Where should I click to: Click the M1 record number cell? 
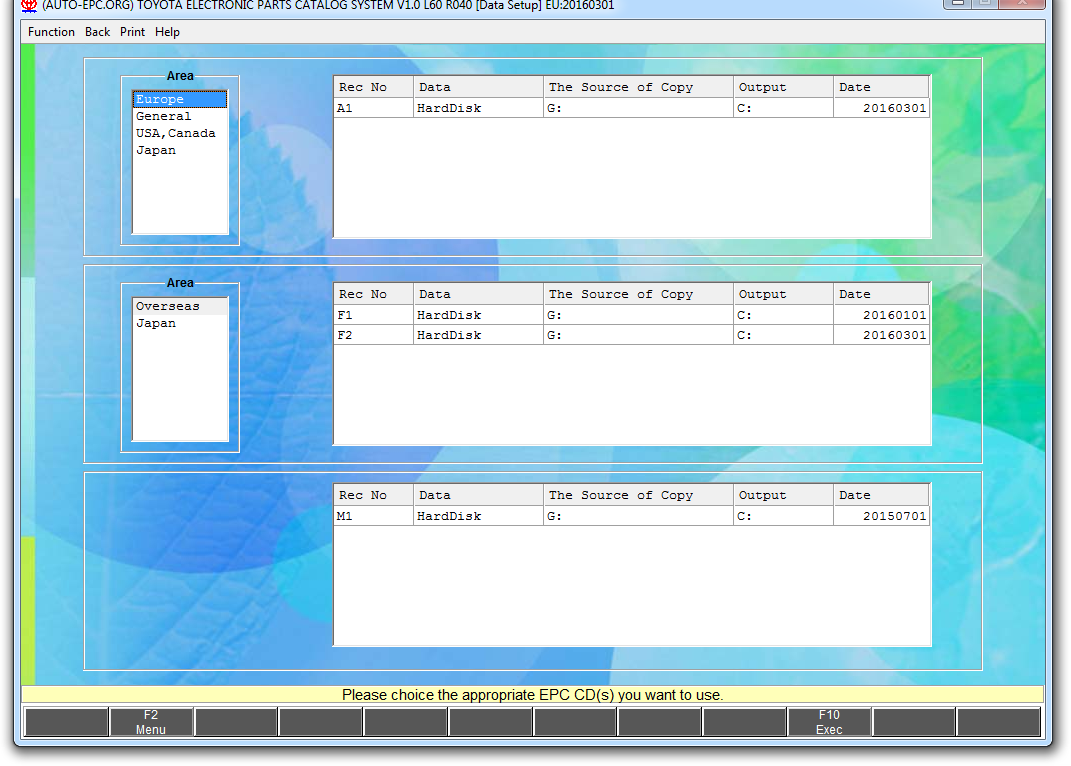(374, 516)
